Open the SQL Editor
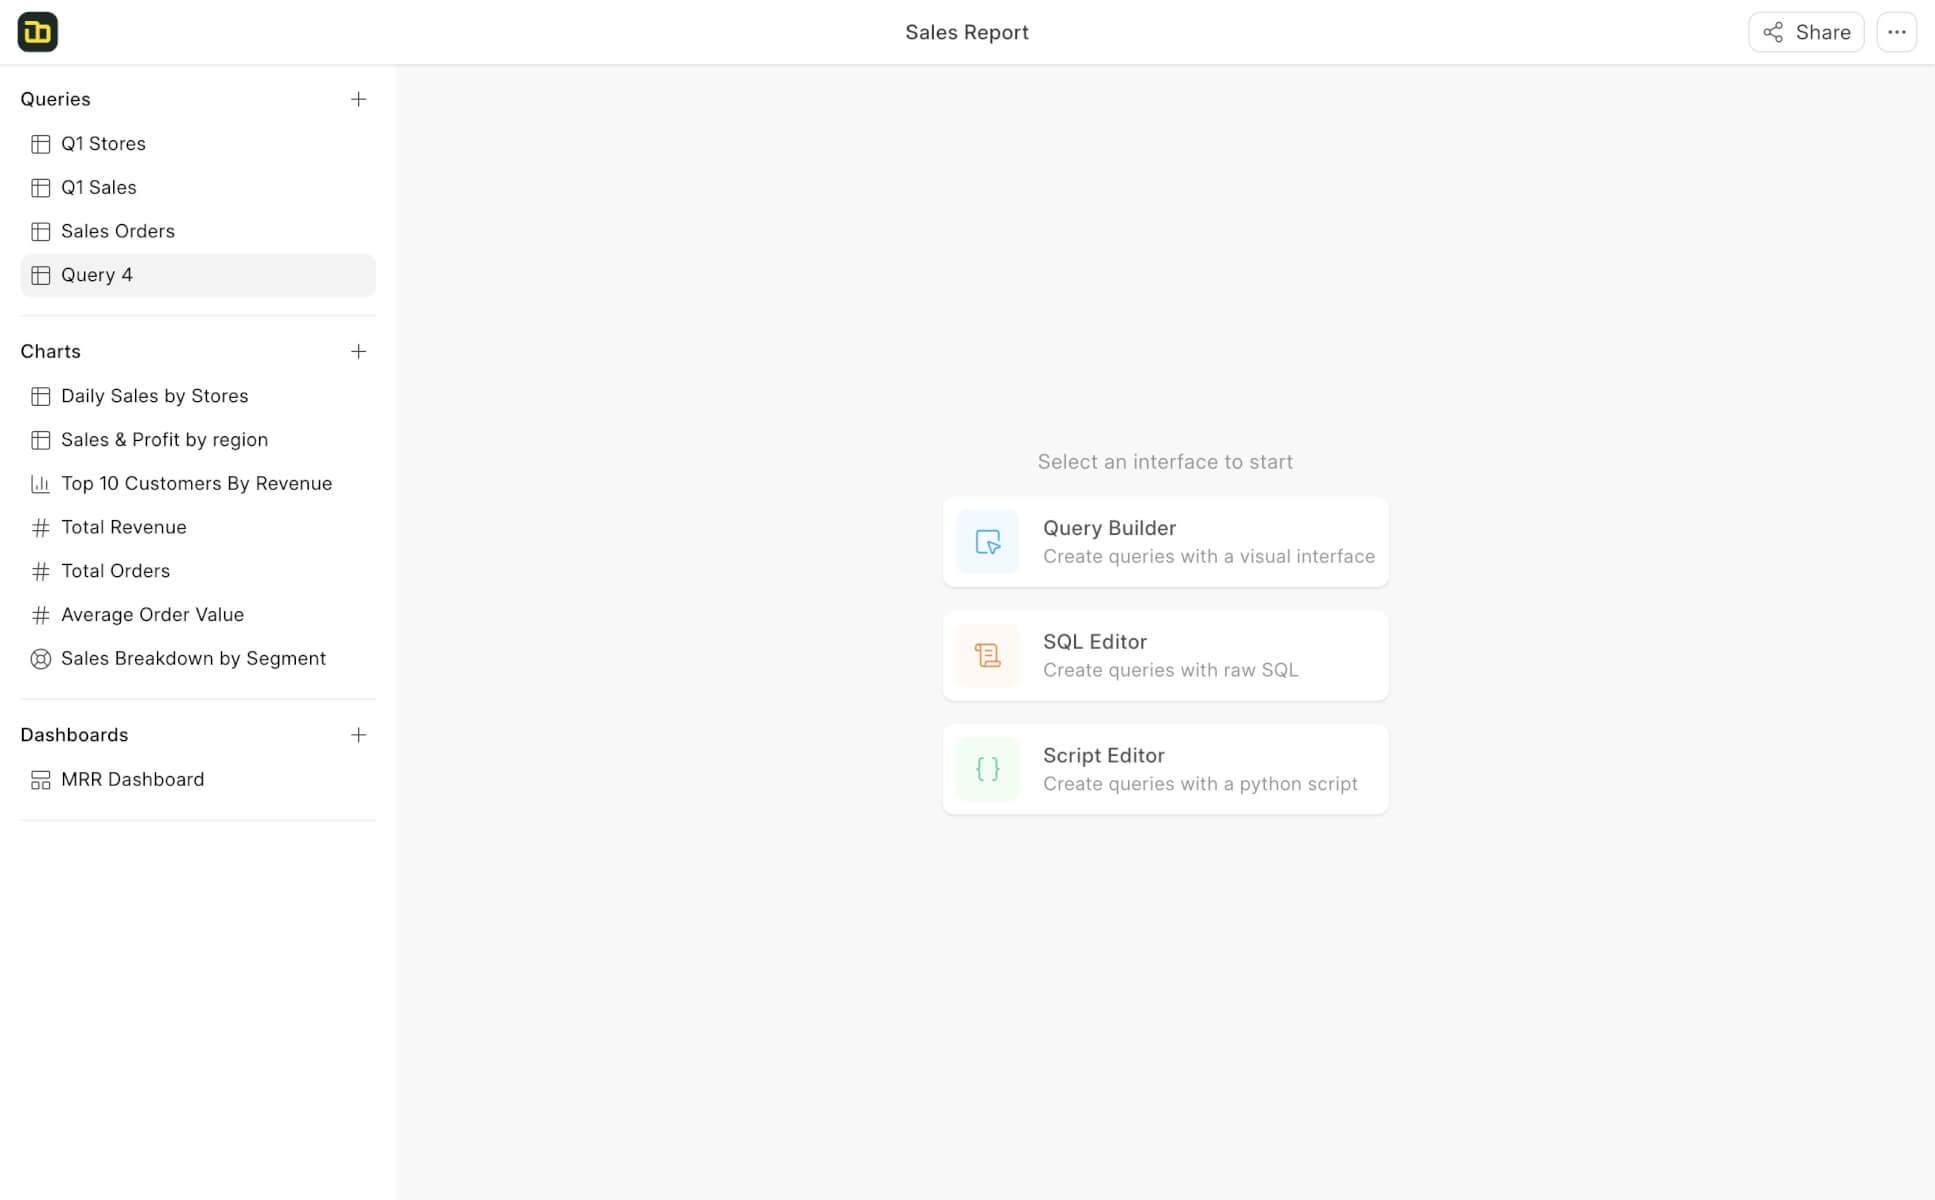1935x1200 pixels. click(1164, 655)
